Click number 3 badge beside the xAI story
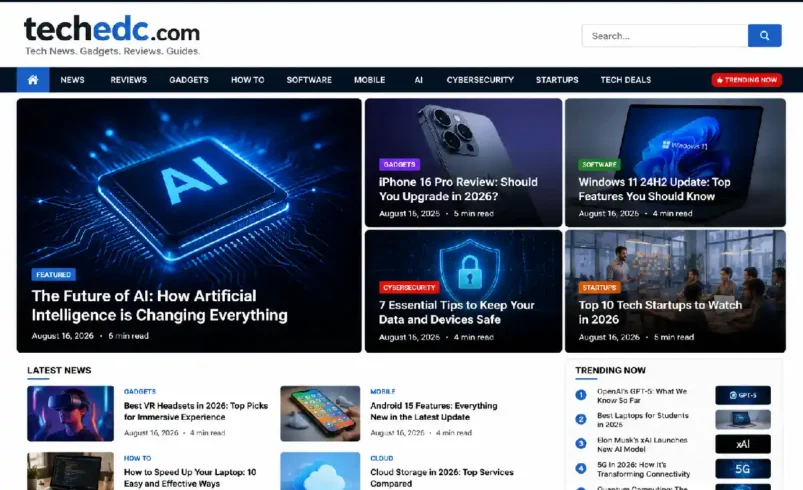Screen dimensions: 803x490 coord(581,443)
